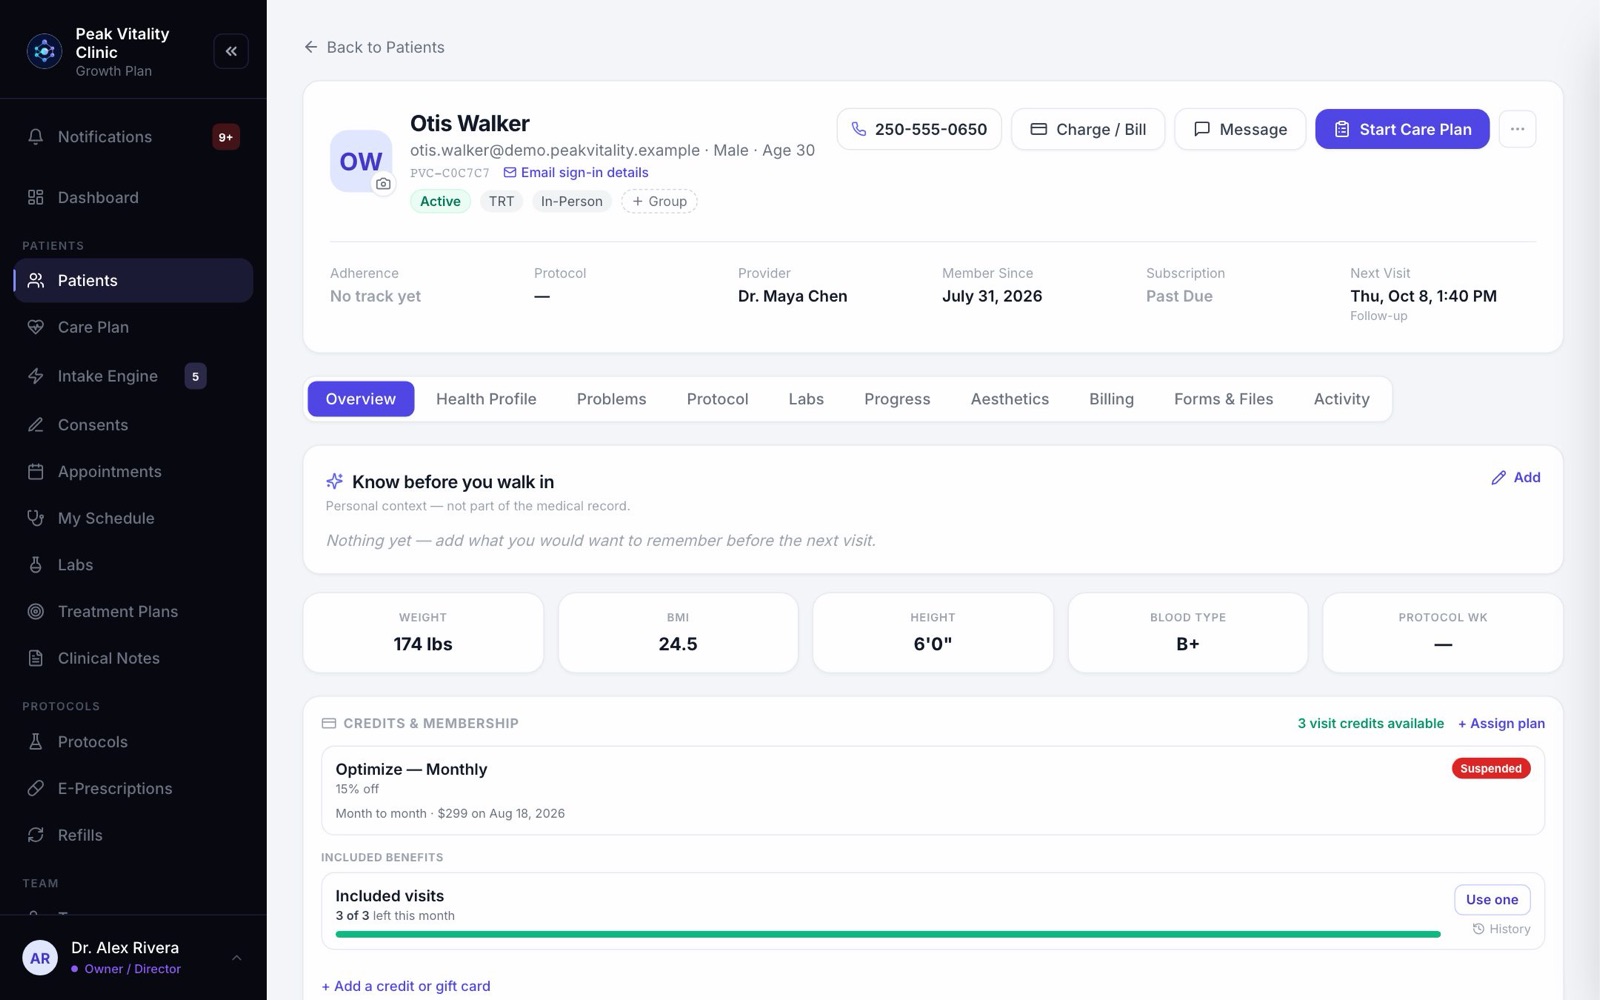Open Intake Engine lightning icon

[36, 376]
